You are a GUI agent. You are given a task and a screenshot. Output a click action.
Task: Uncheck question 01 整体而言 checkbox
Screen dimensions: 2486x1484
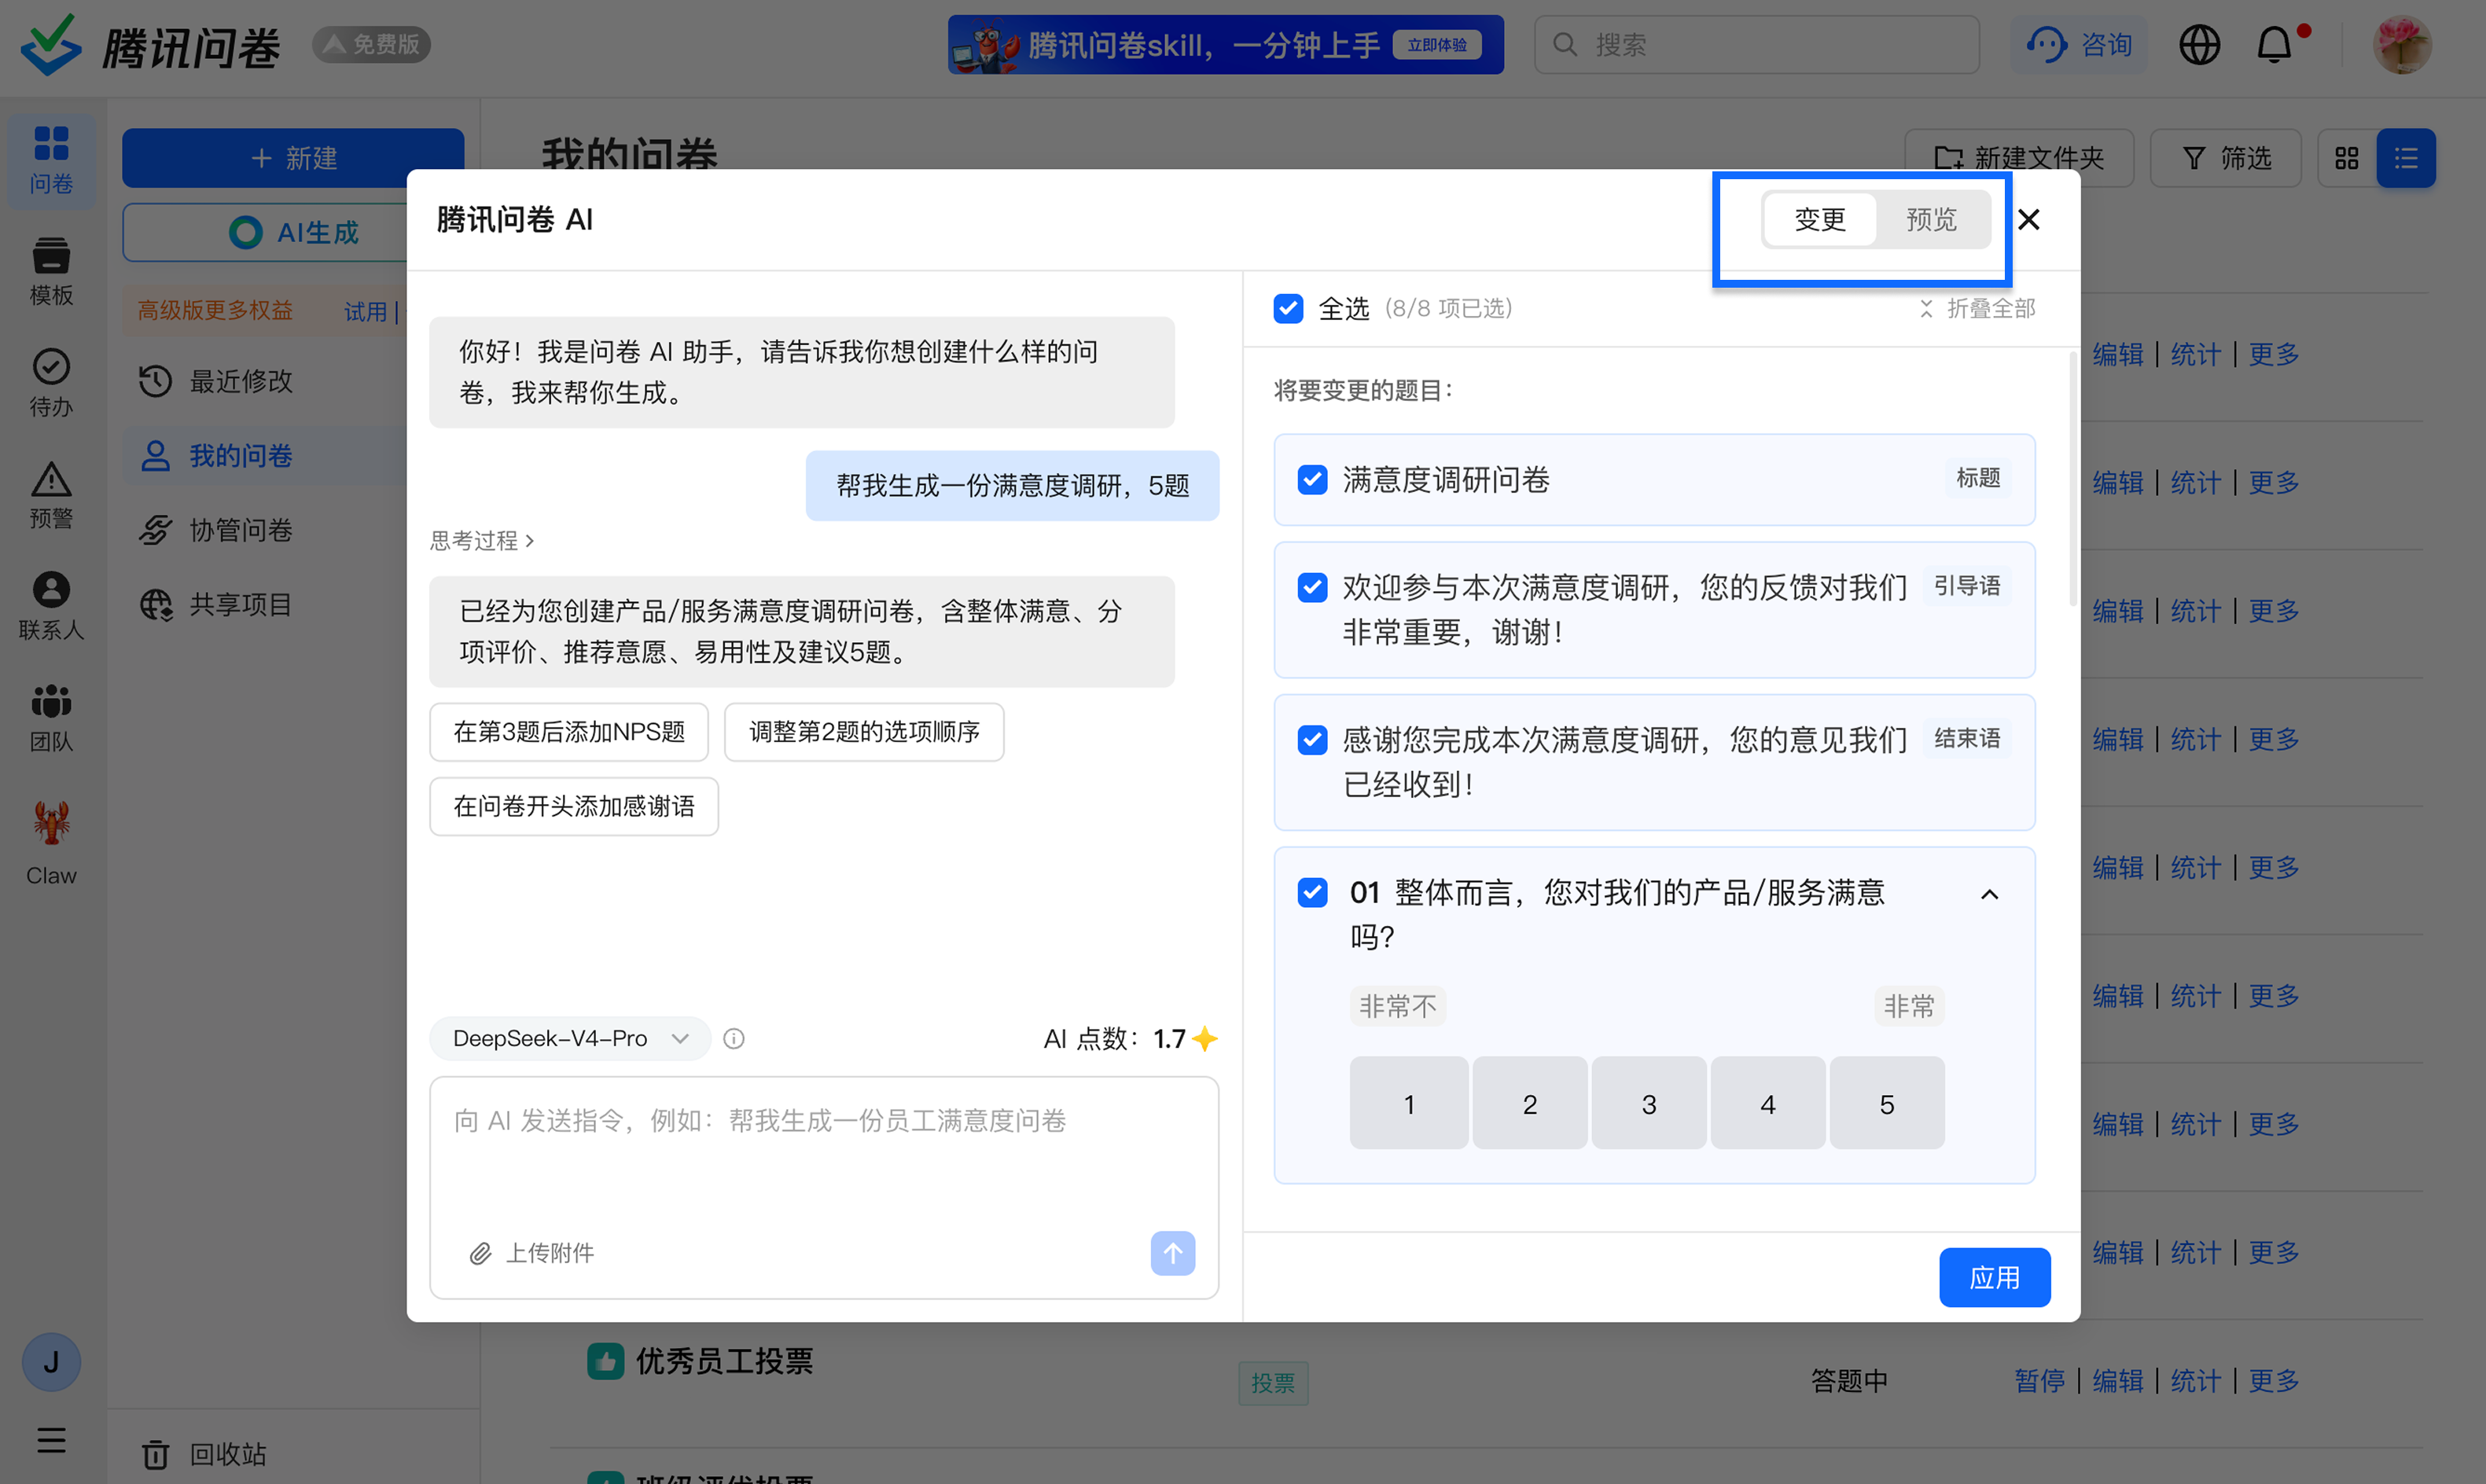[x=1312, y=892]
